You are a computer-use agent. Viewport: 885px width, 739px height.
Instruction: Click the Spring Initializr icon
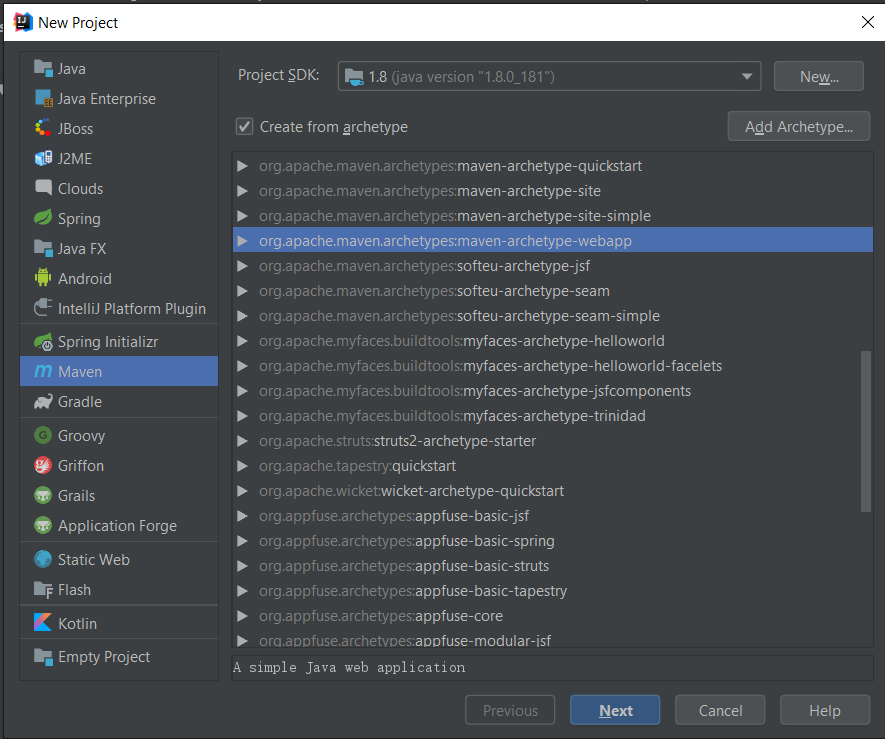pyautogui.click(x=42, y=342)
